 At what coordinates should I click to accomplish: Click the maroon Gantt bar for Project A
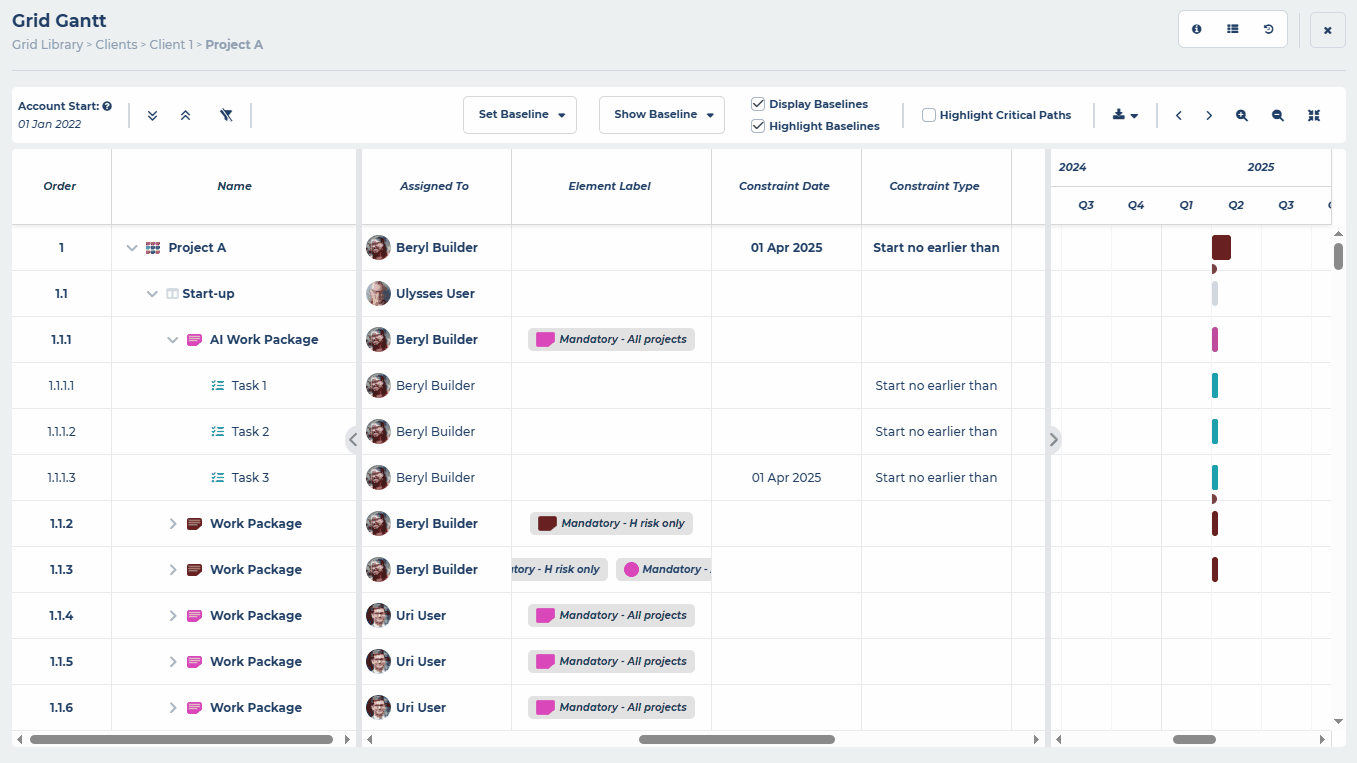[x=1220, y=247]
